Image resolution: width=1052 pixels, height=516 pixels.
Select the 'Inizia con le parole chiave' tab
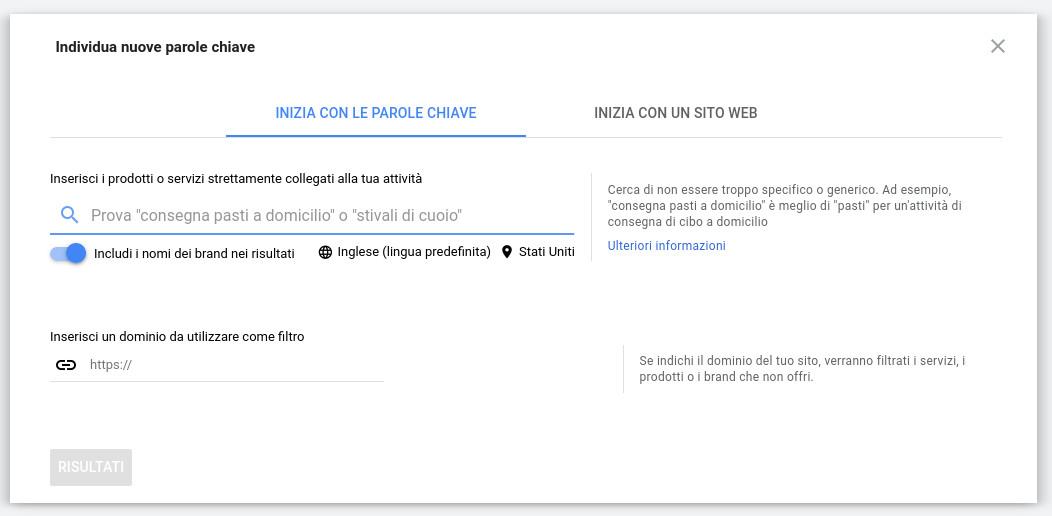375,113
